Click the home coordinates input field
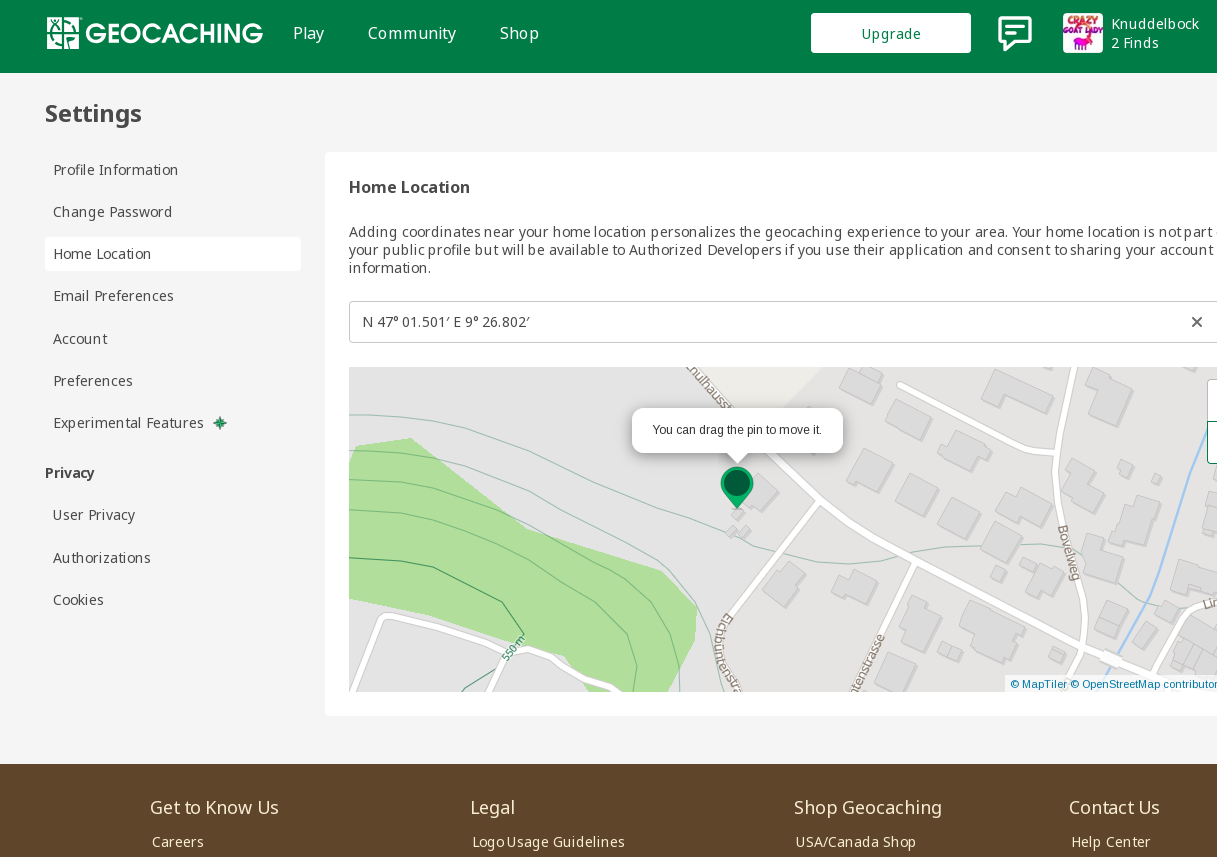1217x857 pixels. click(760, 322)
